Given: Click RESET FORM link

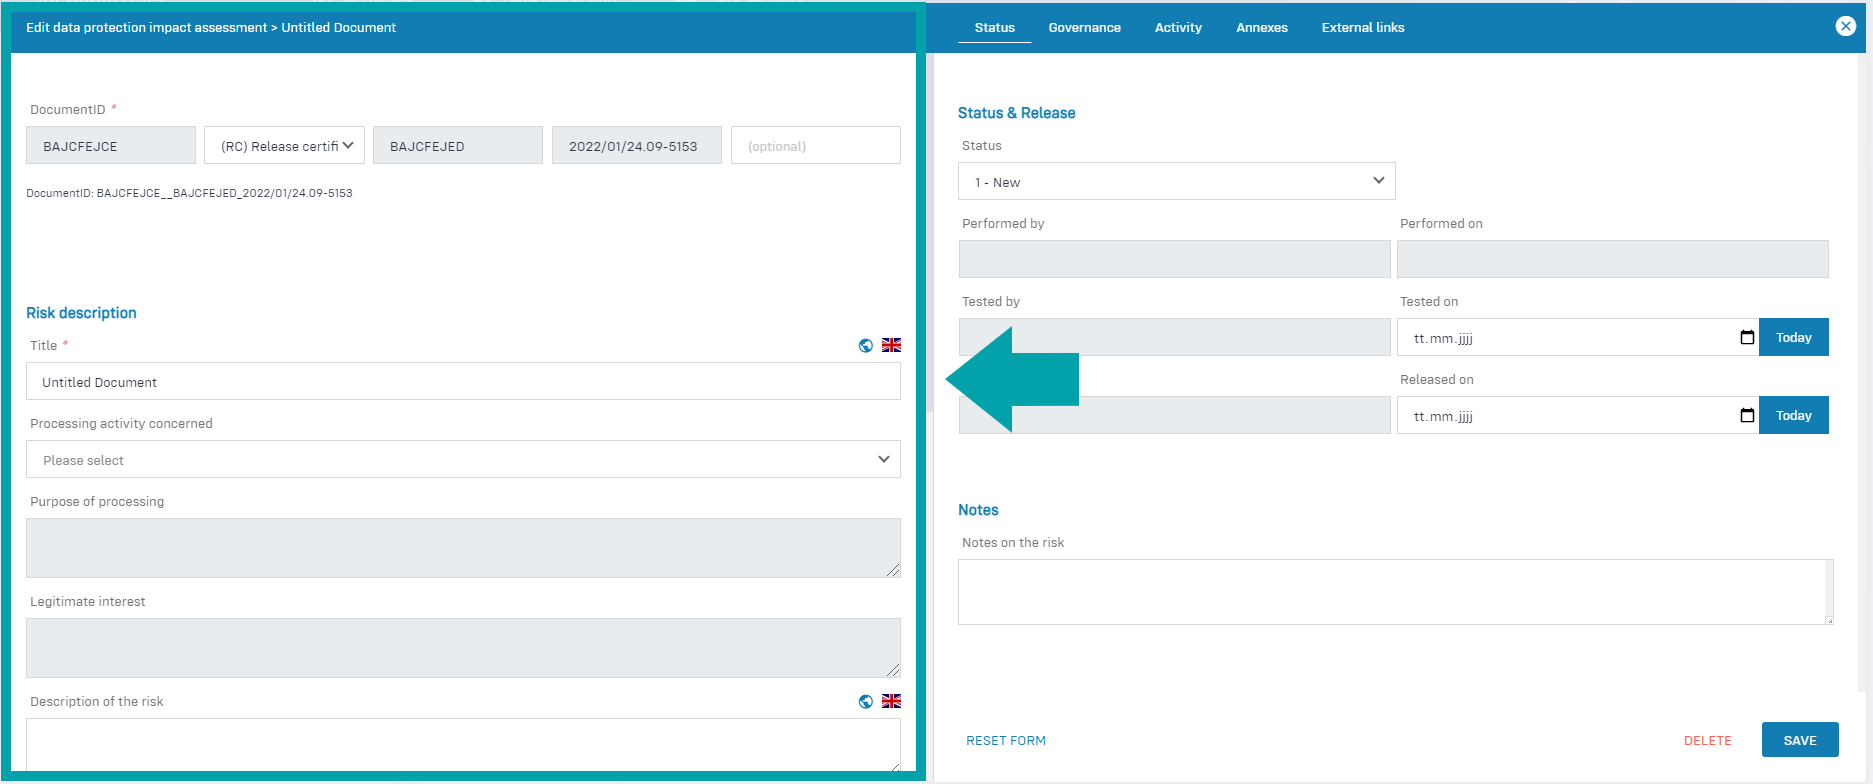Looking at the screenshot, I should 1006,741.
